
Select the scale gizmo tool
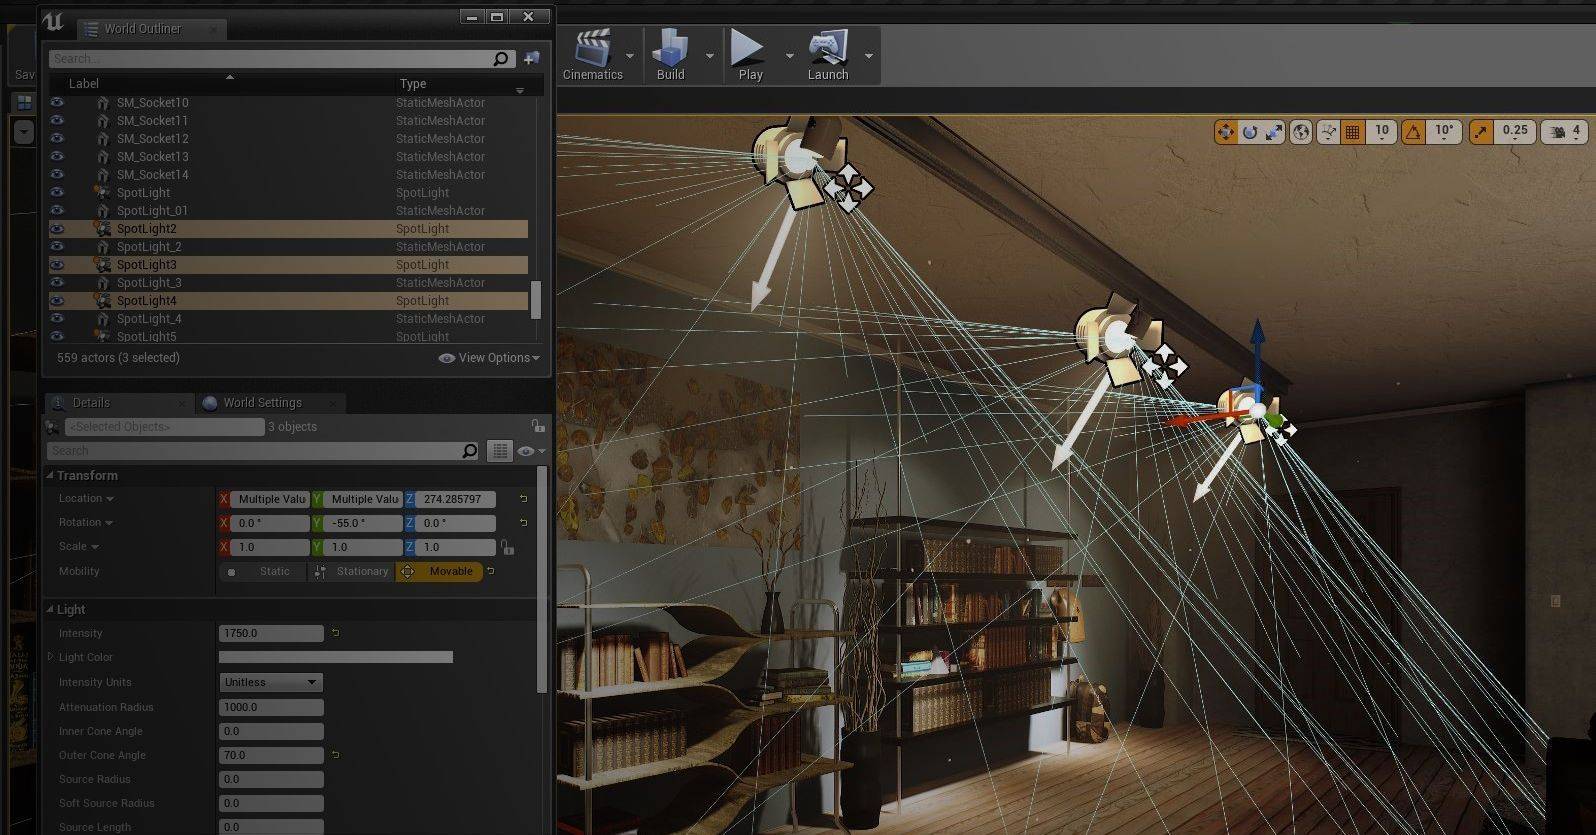coord(1274,132)
